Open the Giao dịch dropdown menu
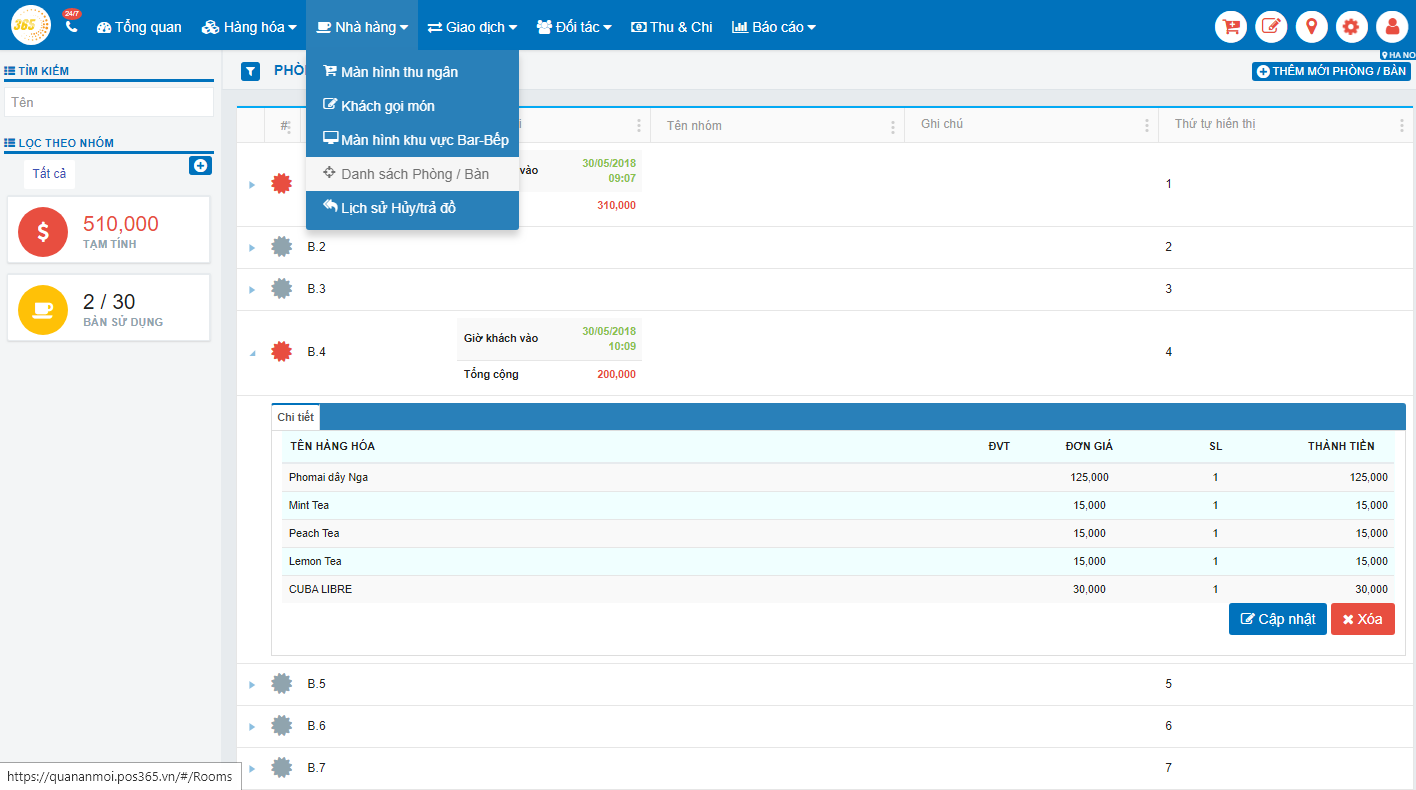This screenshot has height=790, width=1416. pyautogui.click(x=472, y=27)
